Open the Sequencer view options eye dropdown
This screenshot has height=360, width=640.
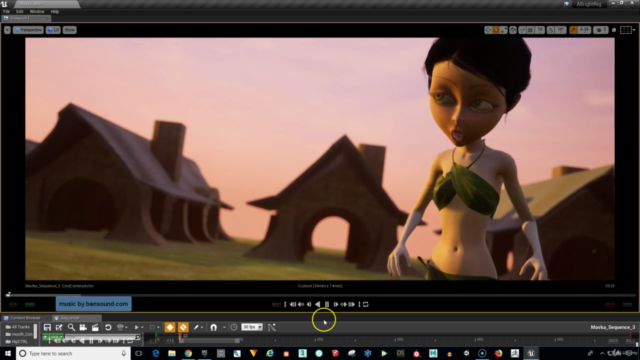pyautogui.click(x=122, y=327)
